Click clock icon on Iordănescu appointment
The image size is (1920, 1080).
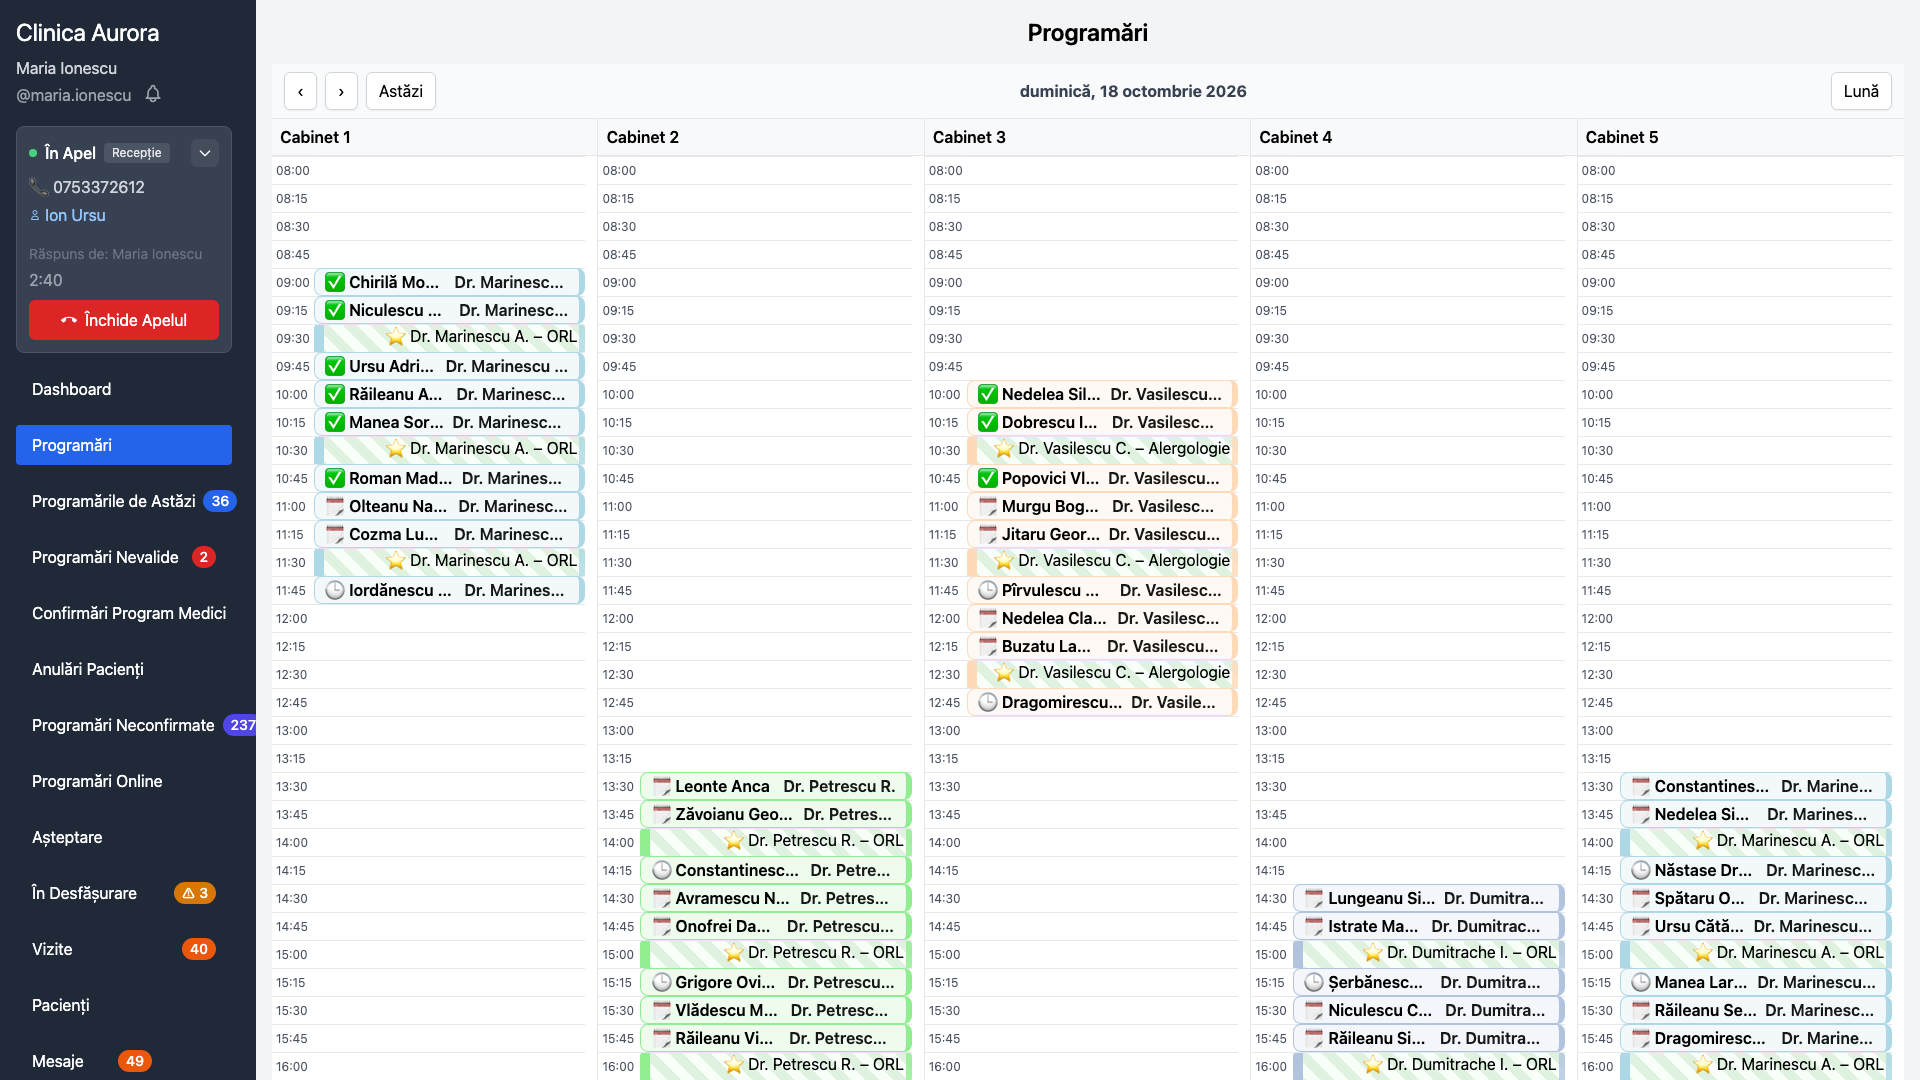335,590
